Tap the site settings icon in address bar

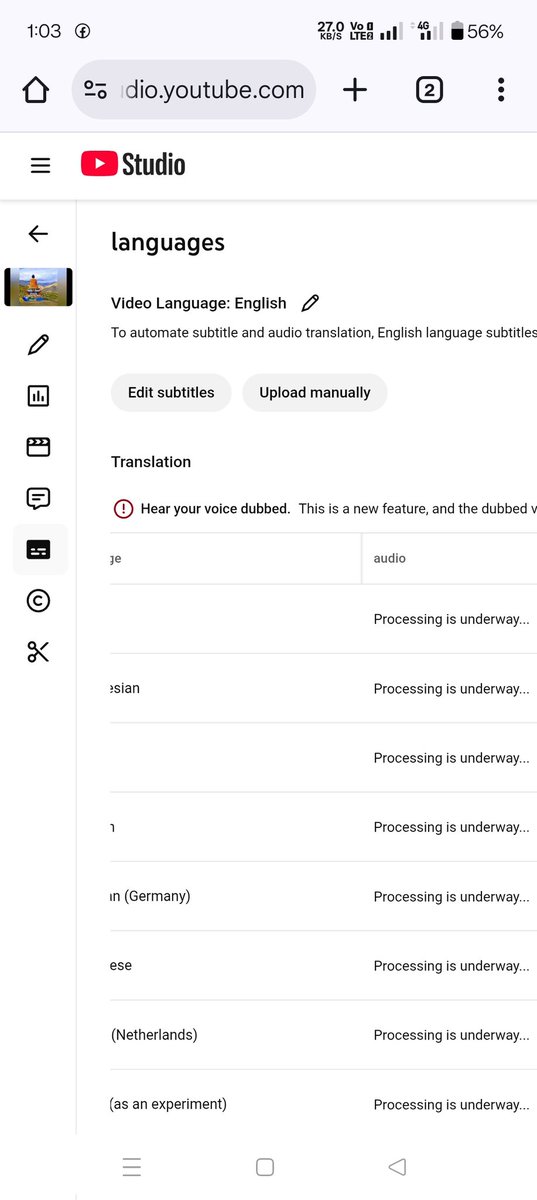[96, 90]
